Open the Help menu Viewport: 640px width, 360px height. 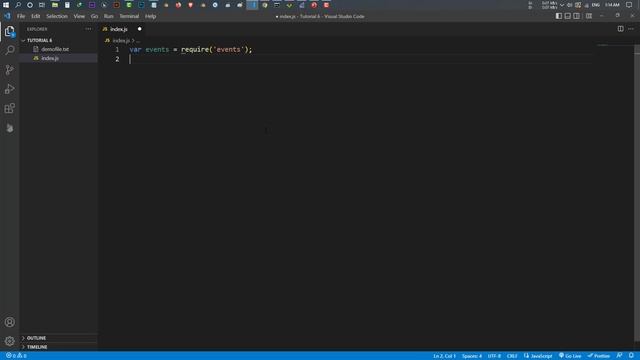pyautogui.click(x=150, y=16)
